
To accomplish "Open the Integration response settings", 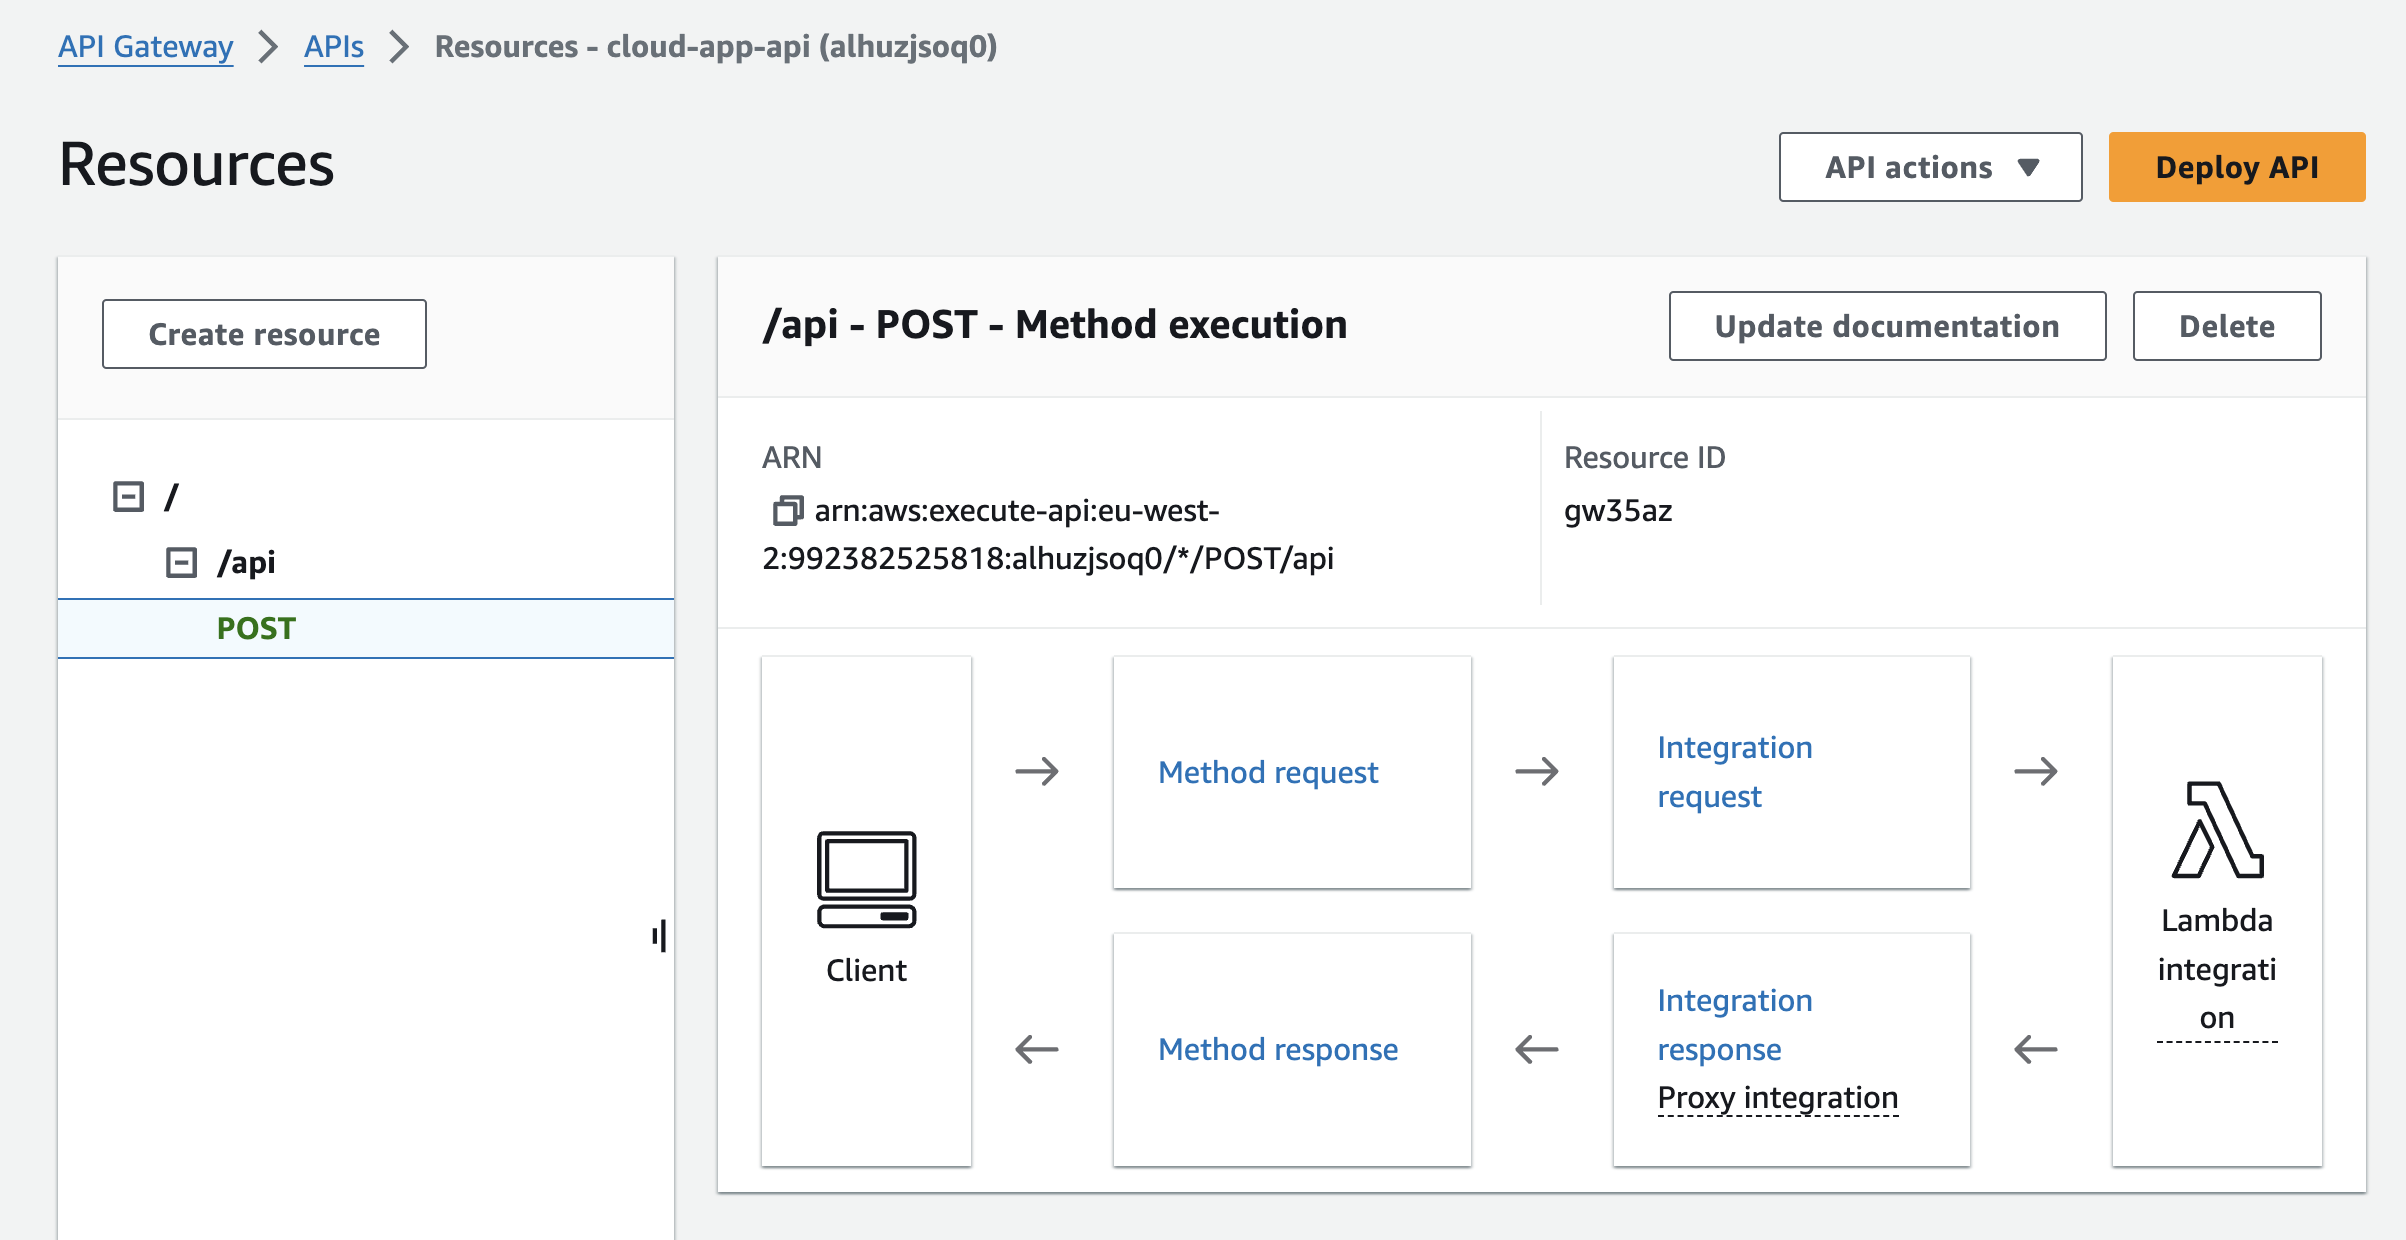I will [1735, 1024].
